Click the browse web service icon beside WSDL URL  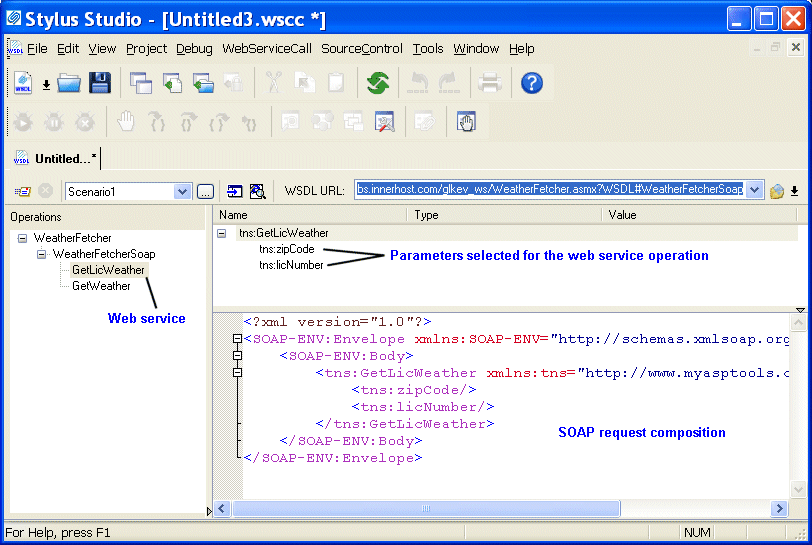776,191
